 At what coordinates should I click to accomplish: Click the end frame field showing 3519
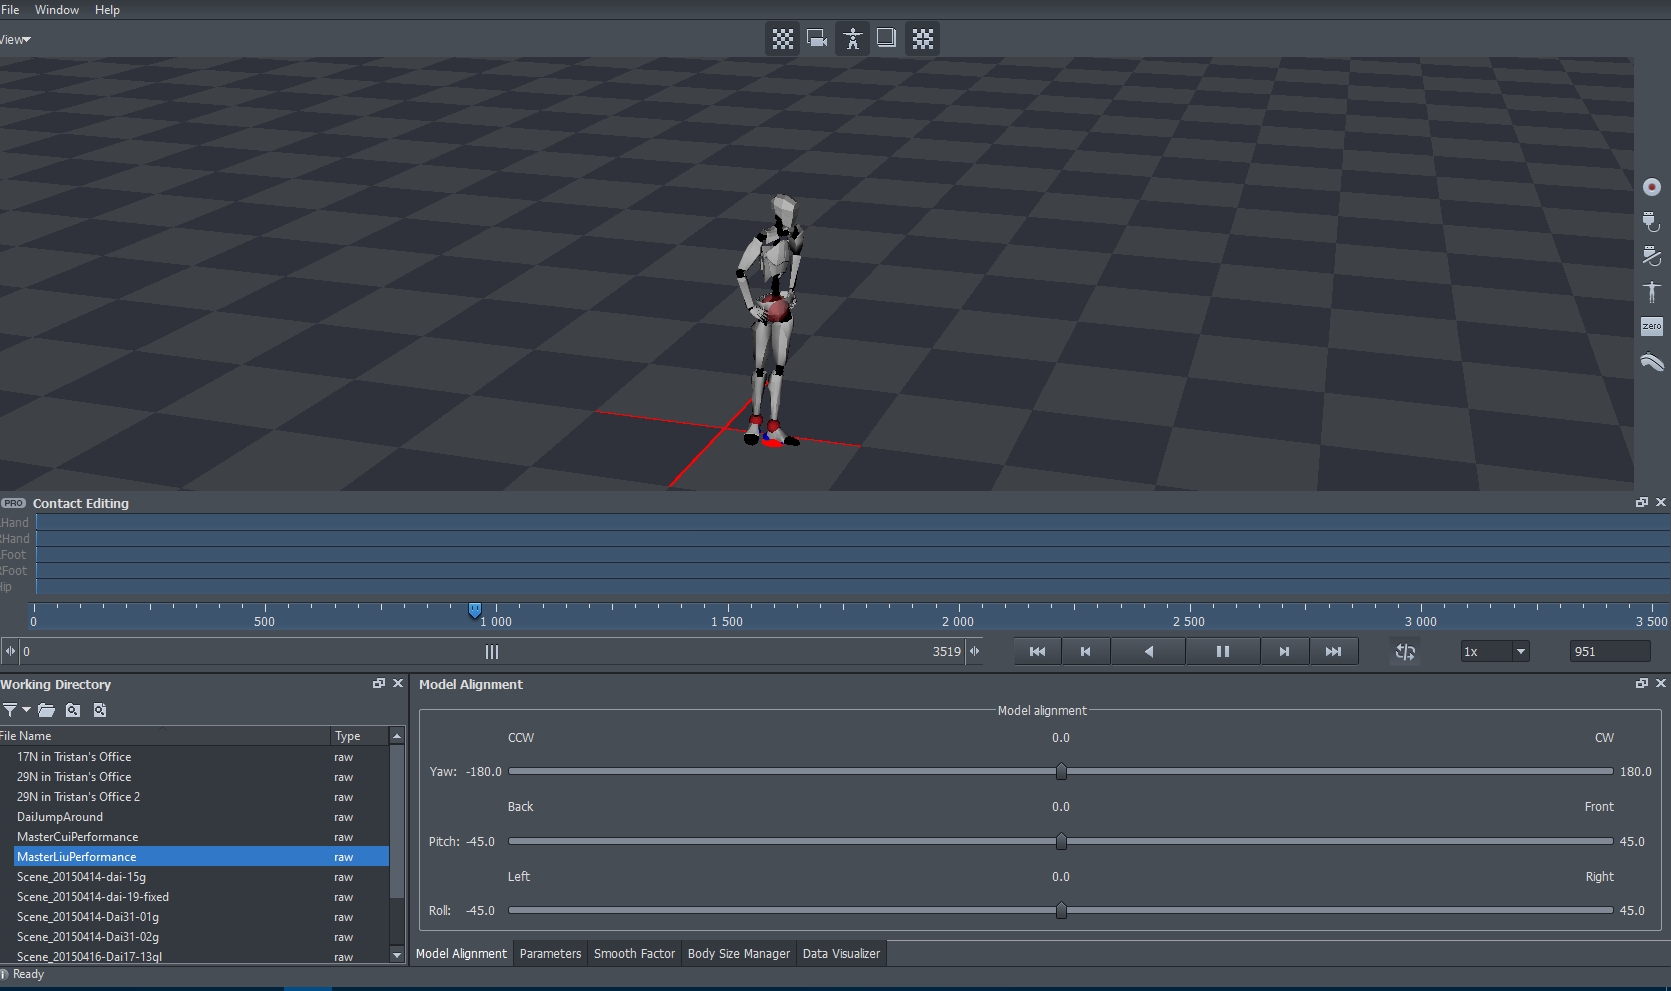pos(946,651)
